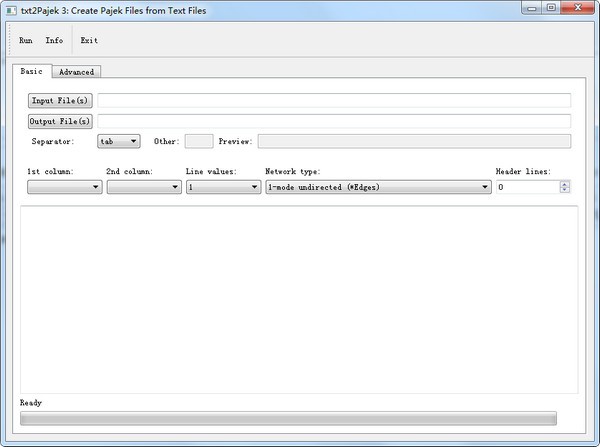
Task: Click the Network type label
Action: tap(293, 171)
